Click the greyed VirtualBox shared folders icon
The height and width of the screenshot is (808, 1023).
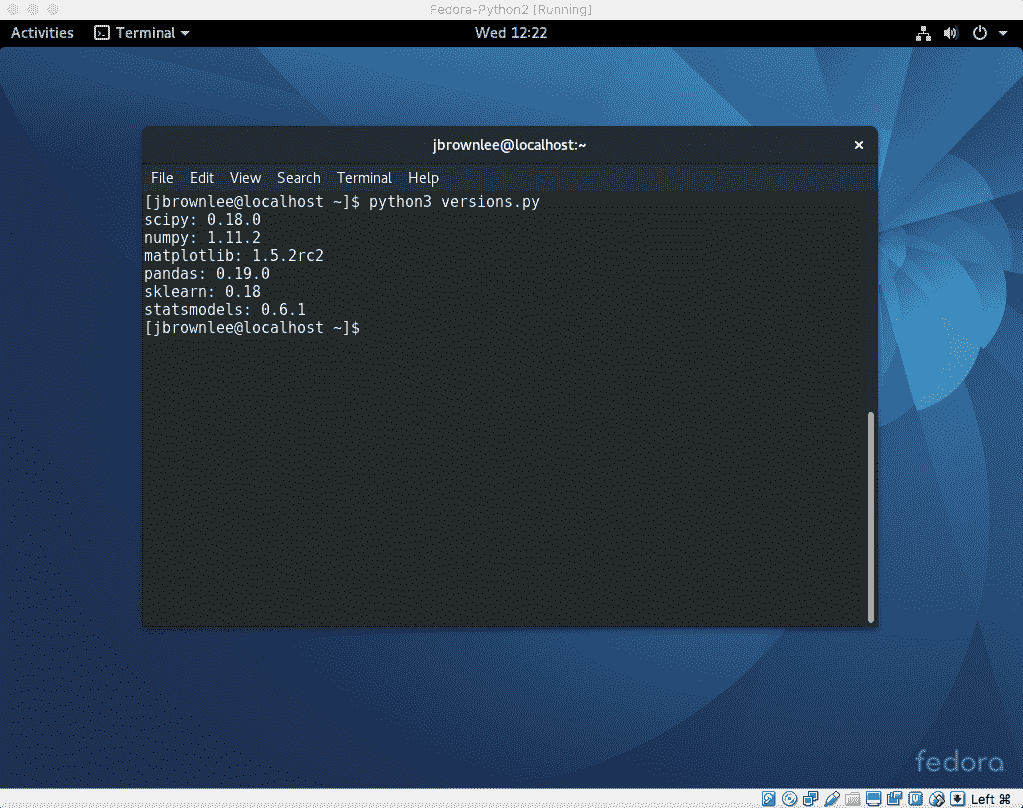[853, 799]
